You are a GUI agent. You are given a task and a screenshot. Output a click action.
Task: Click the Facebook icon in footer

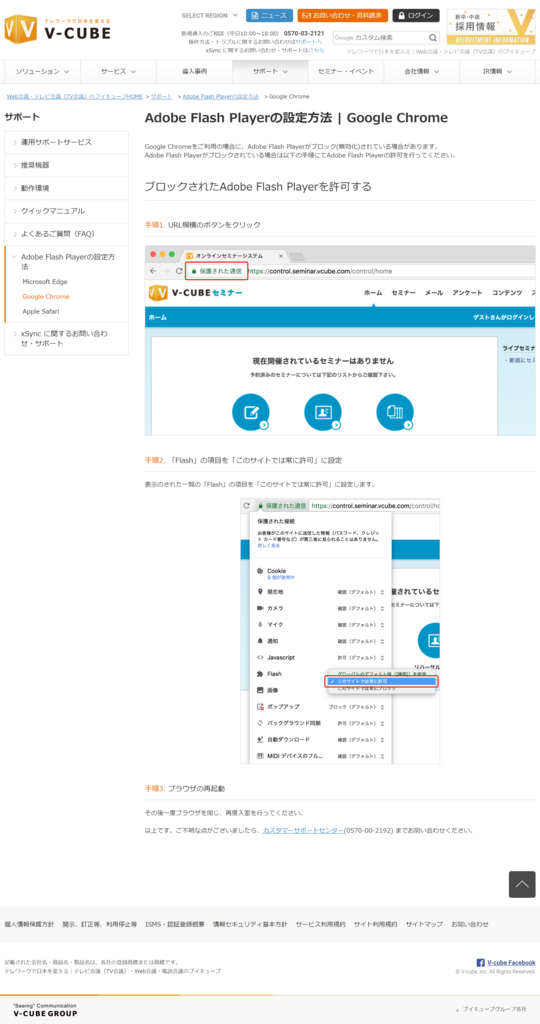[x=481, y=963]
